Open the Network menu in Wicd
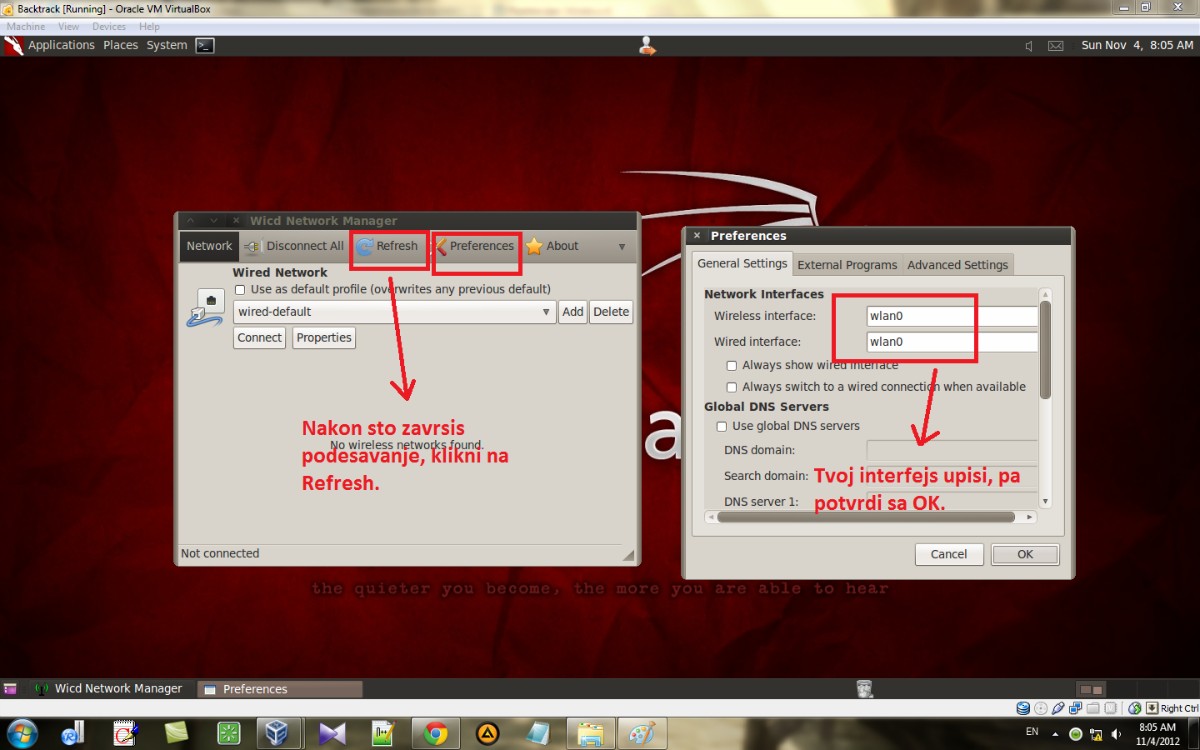 (x=209, y=246)
